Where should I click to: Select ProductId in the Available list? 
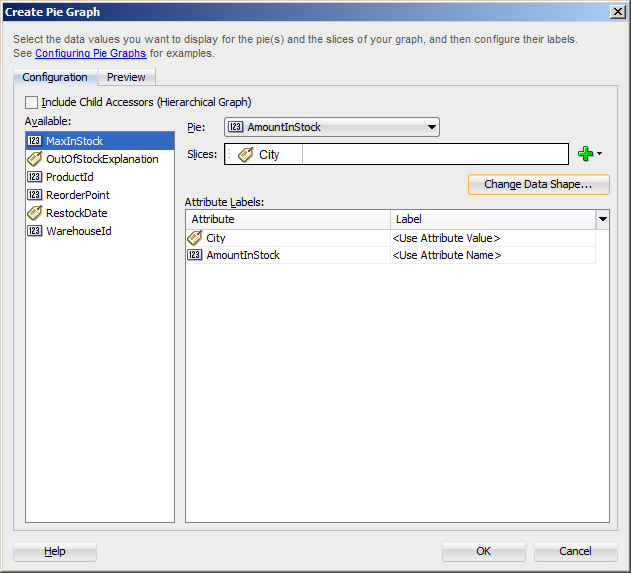tap(100, 177)
